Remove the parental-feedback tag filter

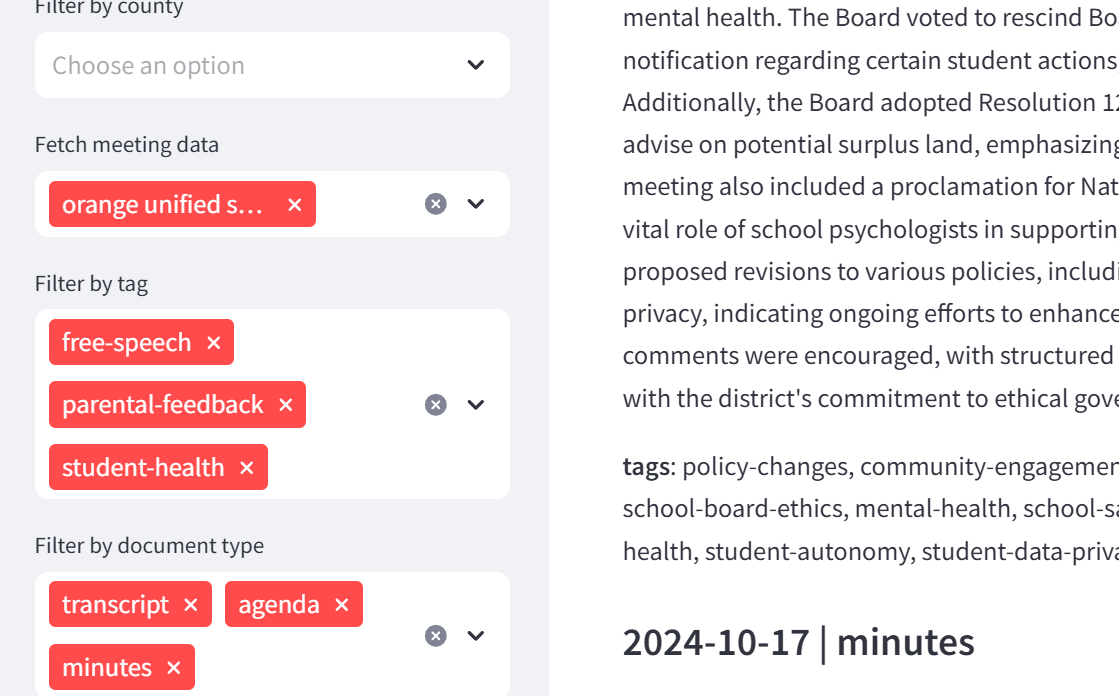click(x=285, y=405)
